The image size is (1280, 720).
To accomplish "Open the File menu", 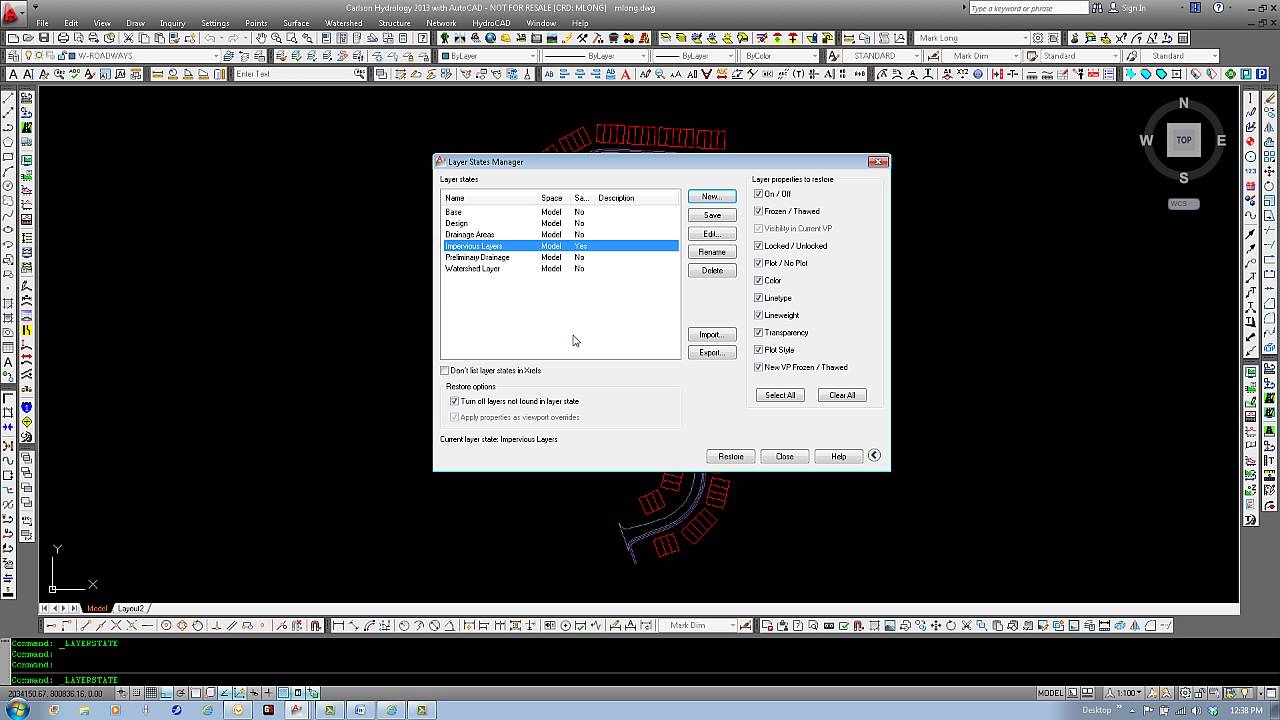I will click(x=42, y=23).
